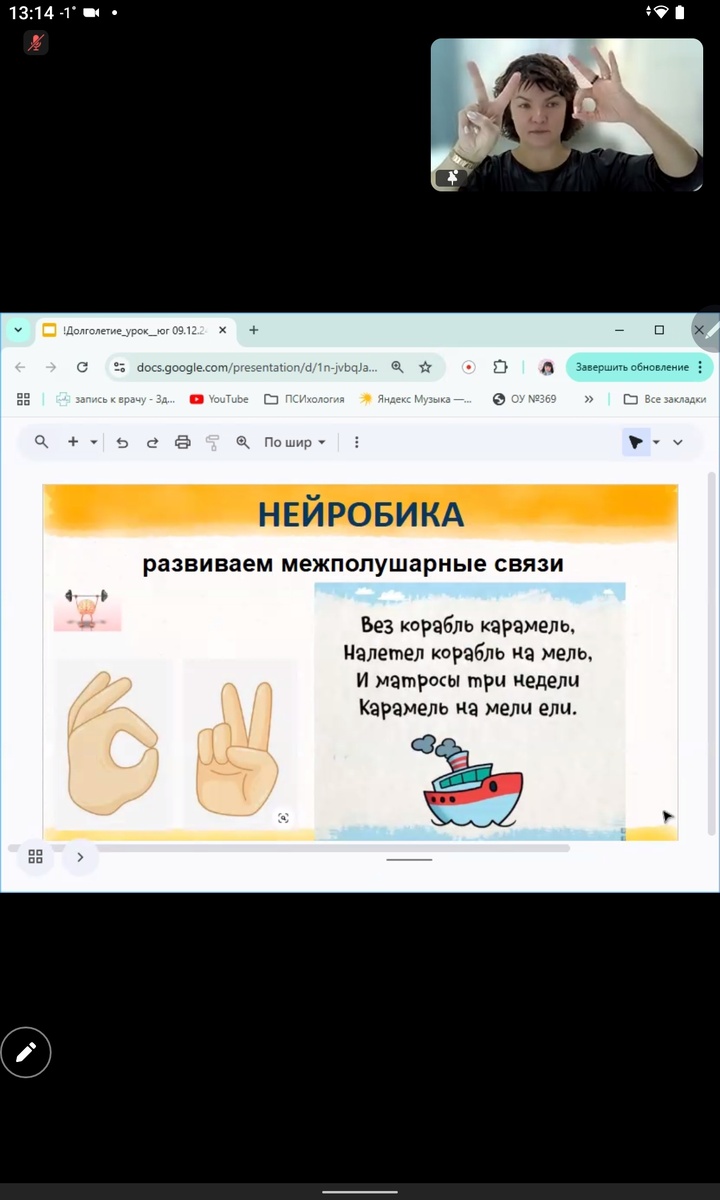The width and height of the screenshot is (720, 1200).
Task: Open a new browser tab
Action: coord(254,330)
